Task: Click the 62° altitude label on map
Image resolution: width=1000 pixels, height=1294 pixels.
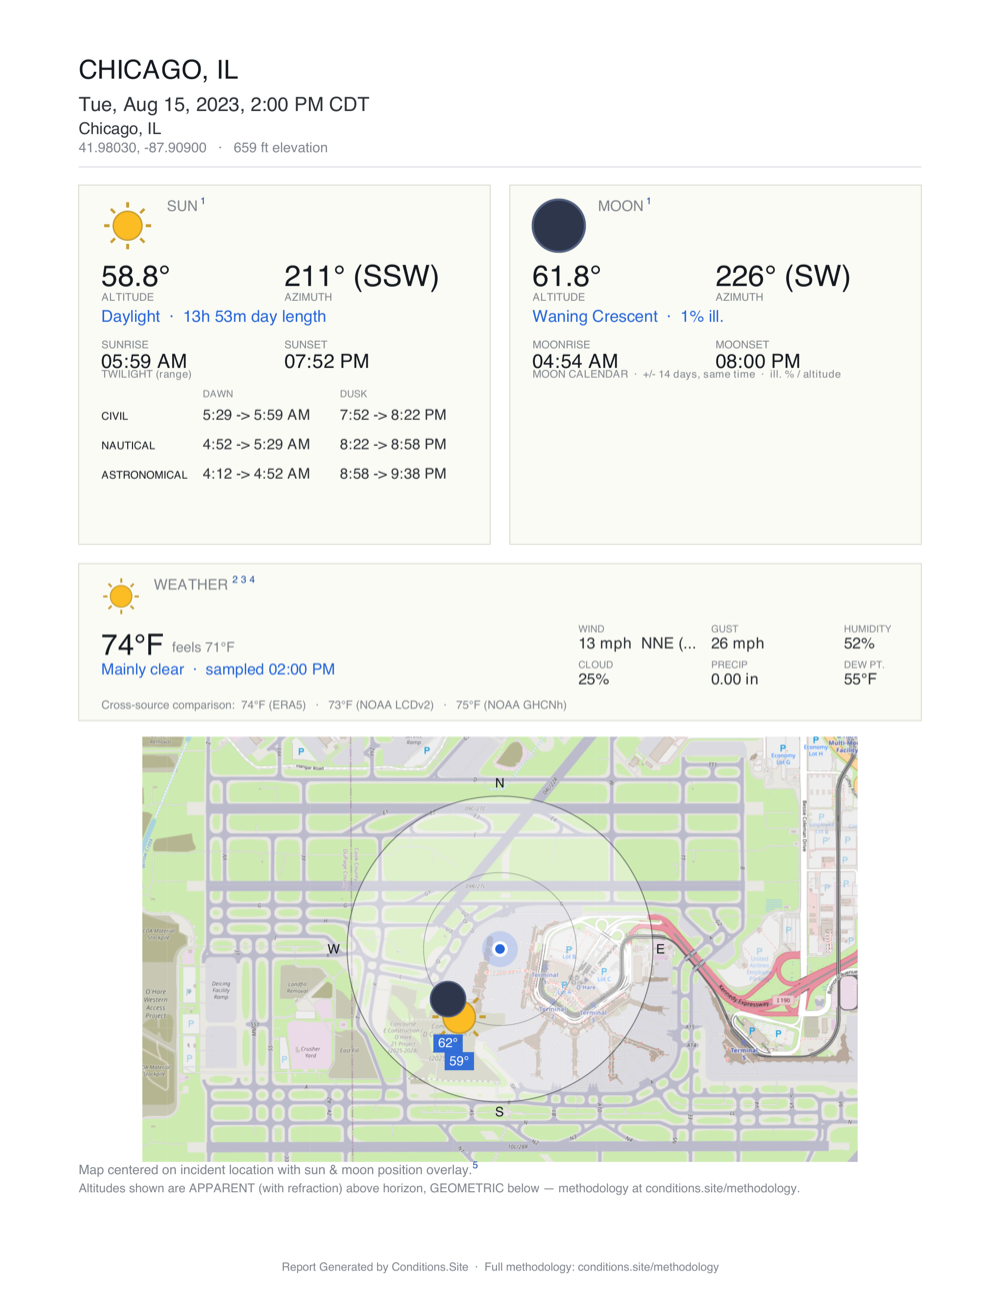Action: point(447,1043)
